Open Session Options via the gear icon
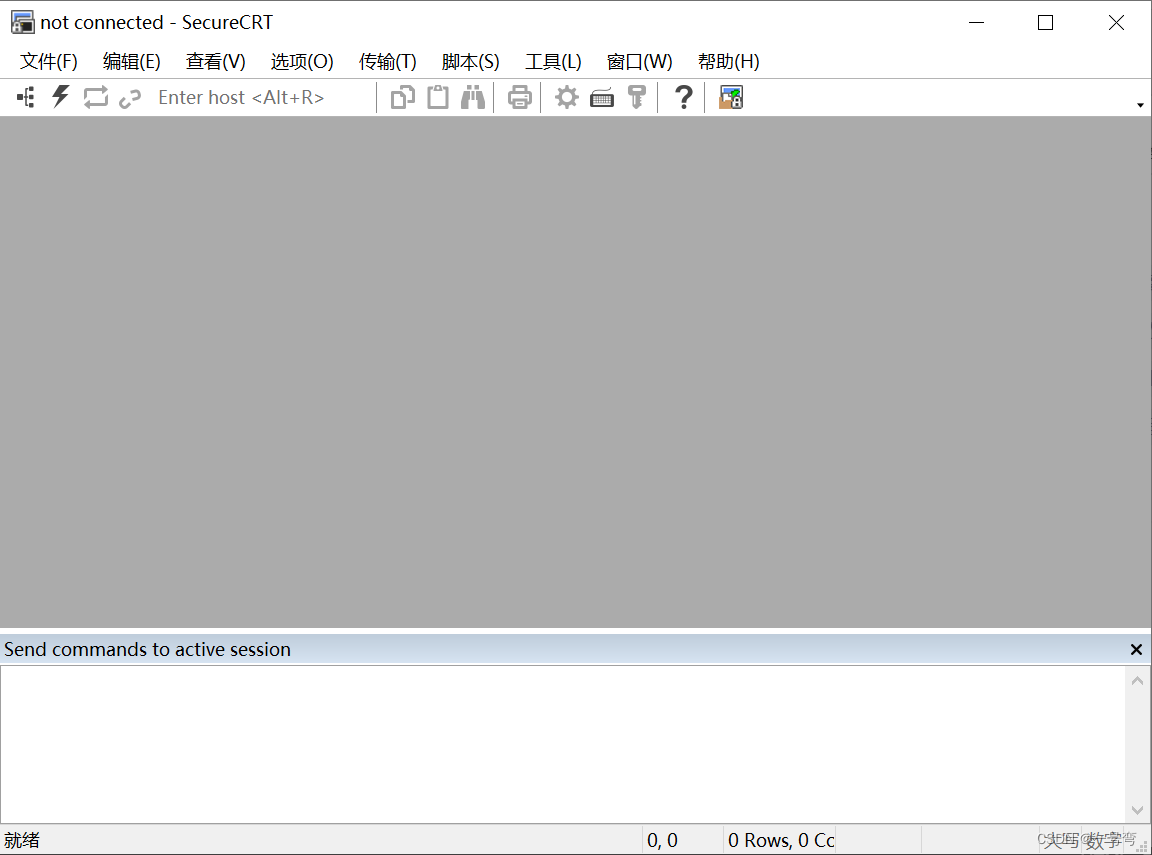 [x=566, y=97]
